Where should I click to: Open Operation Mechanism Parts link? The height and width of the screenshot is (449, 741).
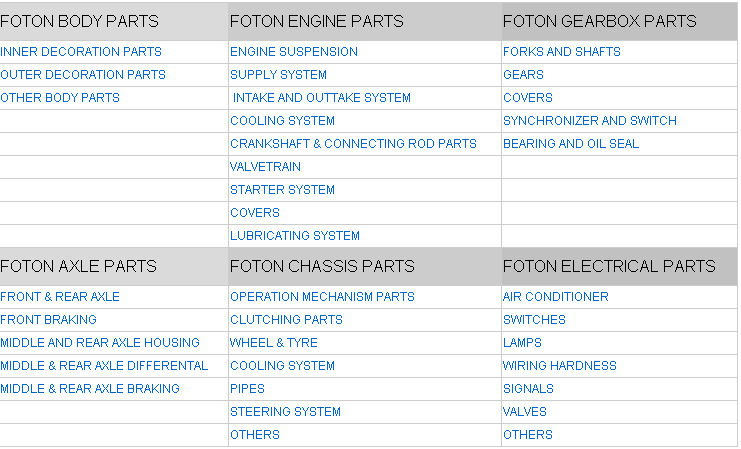click(322, 297)
